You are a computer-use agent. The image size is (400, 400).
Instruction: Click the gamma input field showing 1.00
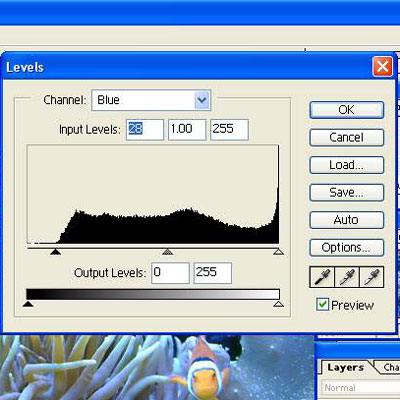pyautogui.click(x=187, y=129)
